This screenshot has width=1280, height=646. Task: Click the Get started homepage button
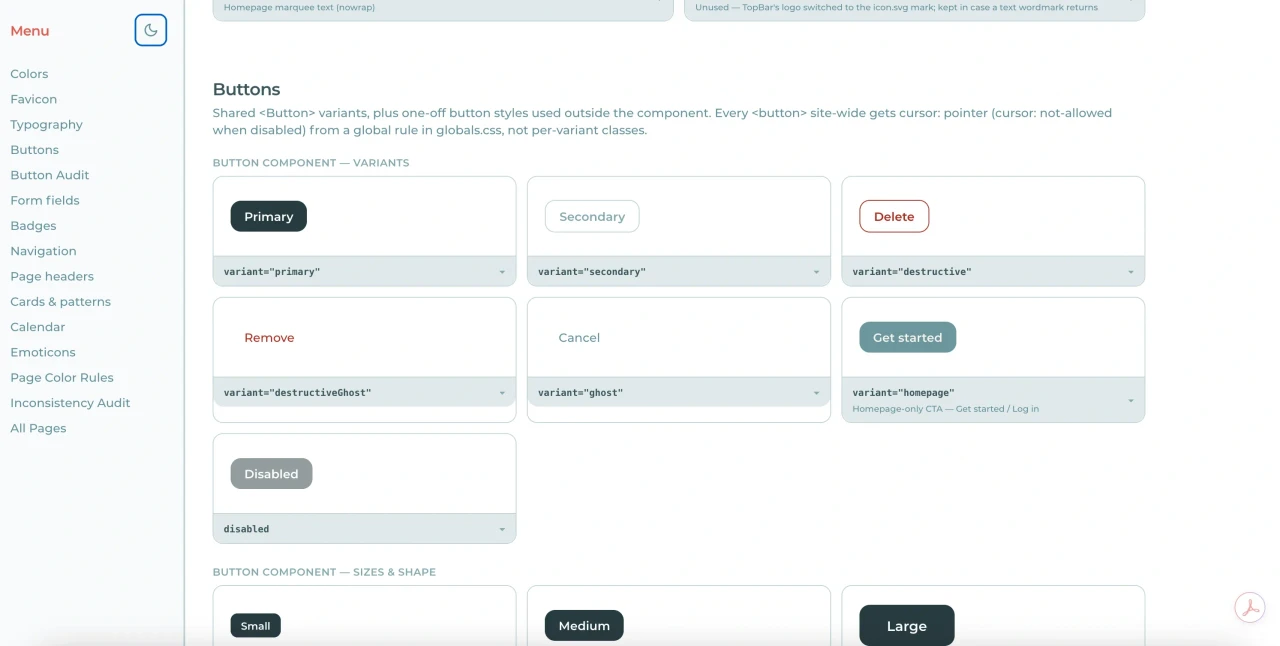(908, 338)
